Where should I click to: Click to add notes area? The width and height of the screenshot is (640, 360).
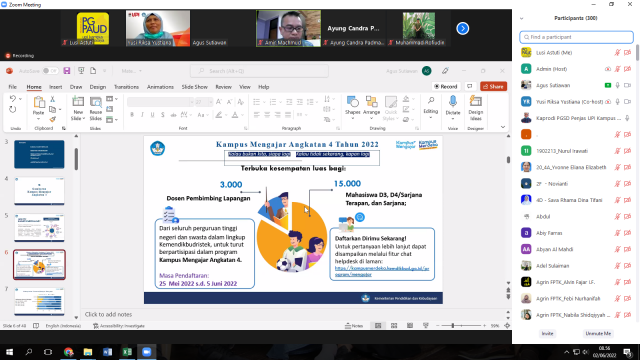(108, 314)
